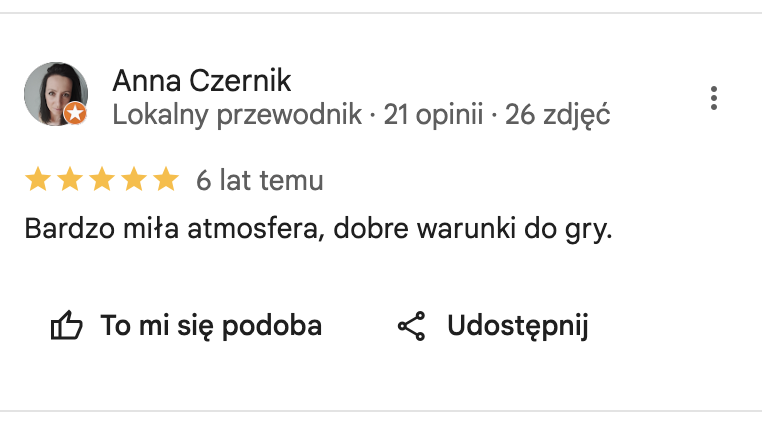Screen dimensions: 762x424
Task: Click the fifth star of the rating
Action: tap(166, 181)
